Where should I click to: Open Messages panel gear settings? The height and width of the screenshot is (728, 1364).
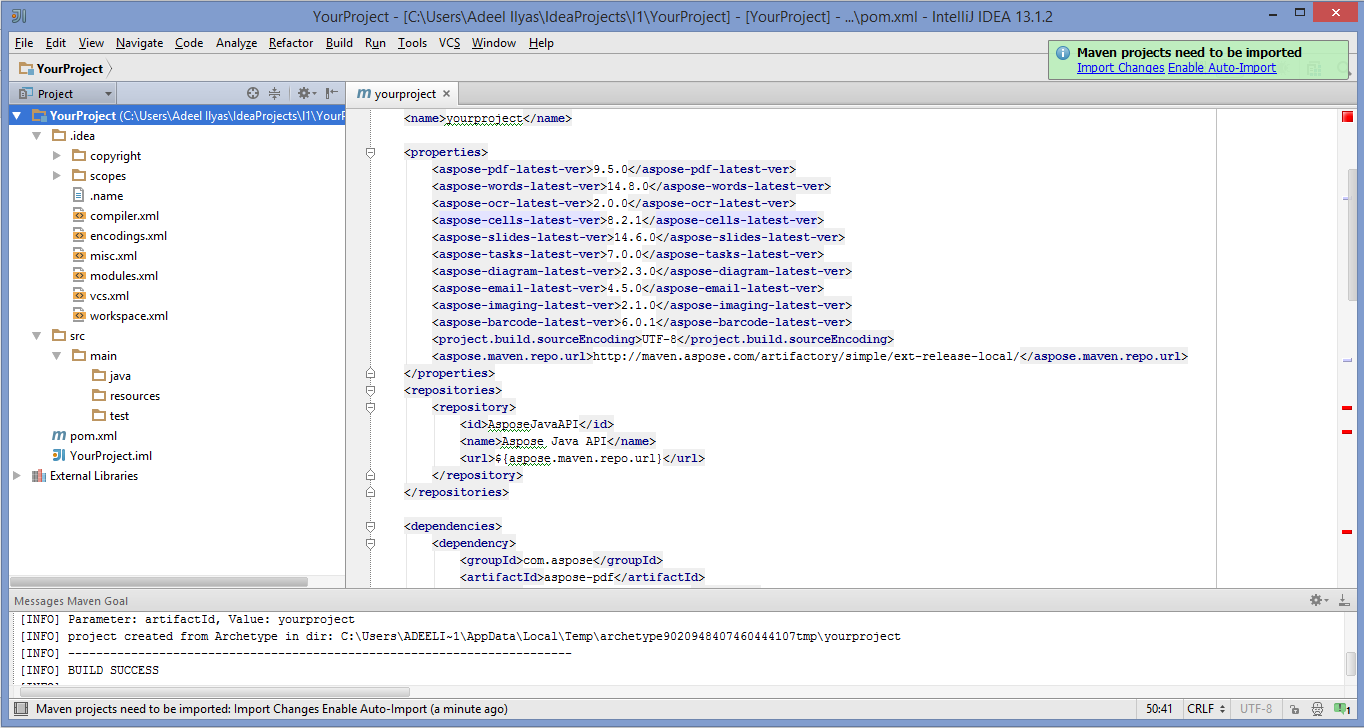click(x=1319, y=600)
